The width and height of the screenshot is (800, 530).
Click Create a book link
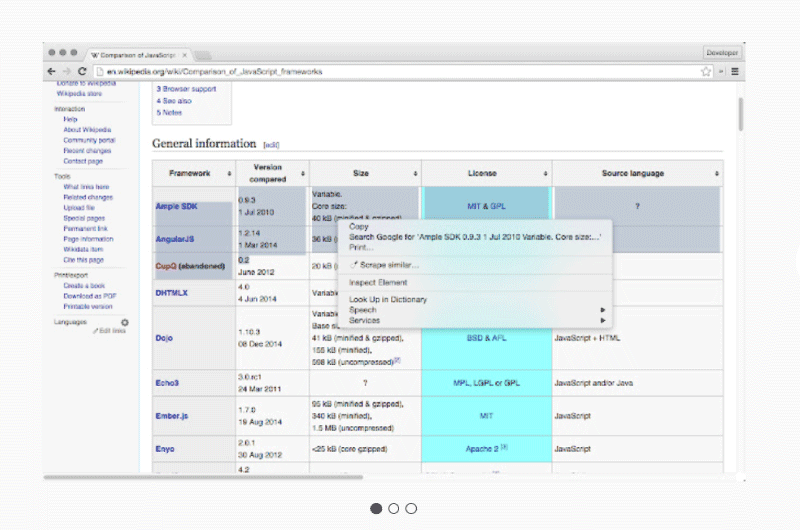pyautogui.click(x=84, y=286)
